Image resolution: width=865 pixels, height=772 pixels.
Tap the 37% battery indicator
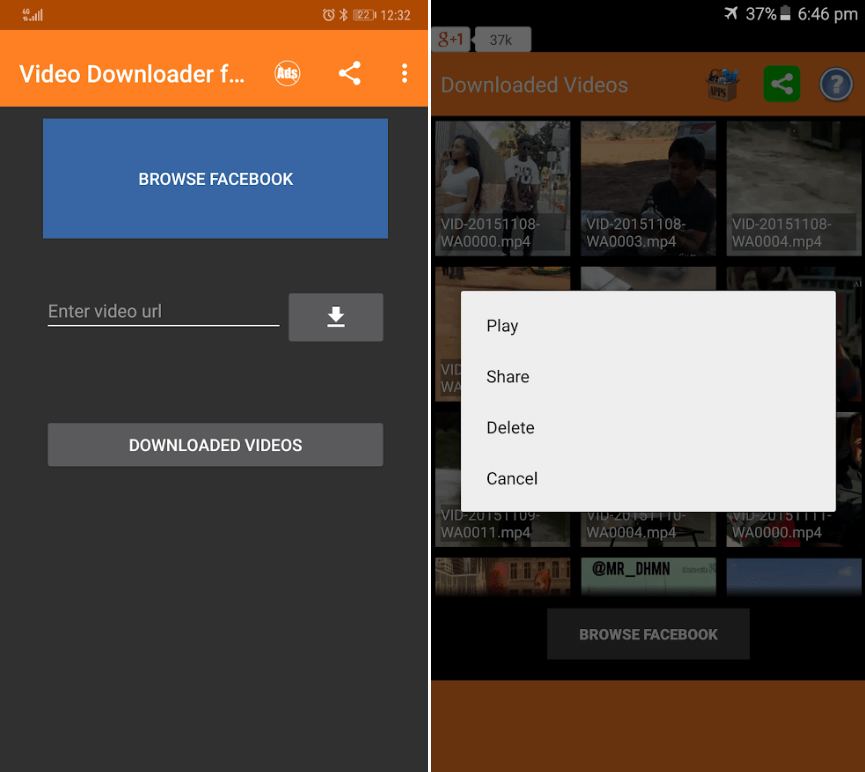pyautogui.click(x=768, y=14)
